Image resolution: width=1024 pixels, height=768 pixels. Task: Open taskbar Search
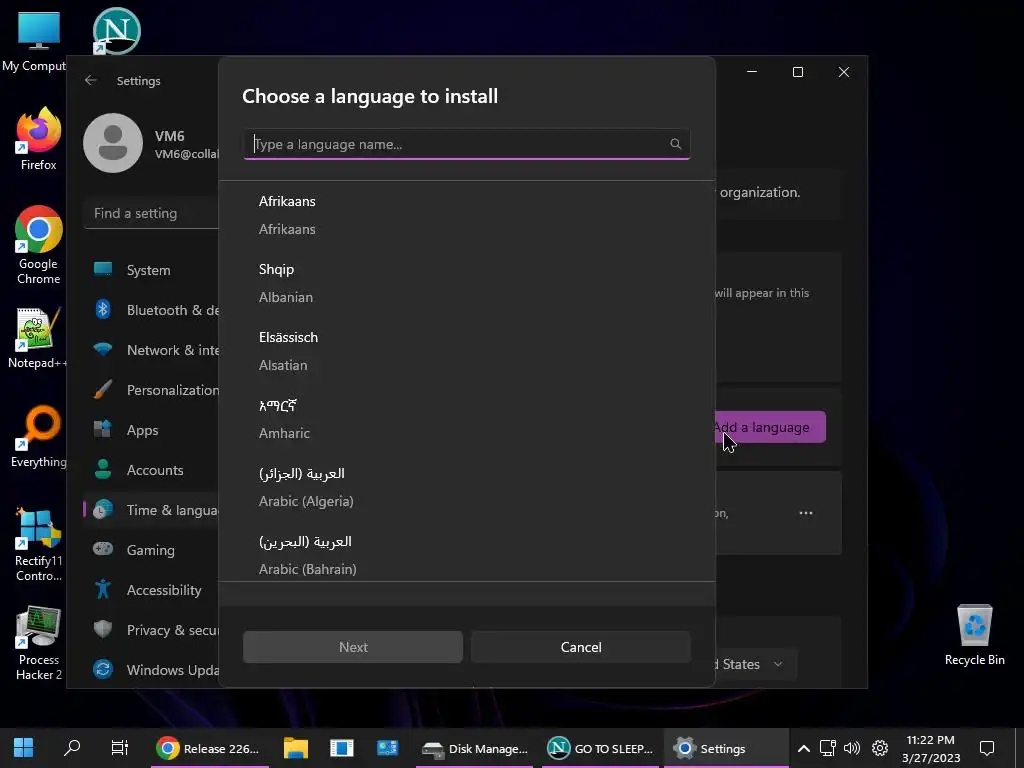point(72,748)
